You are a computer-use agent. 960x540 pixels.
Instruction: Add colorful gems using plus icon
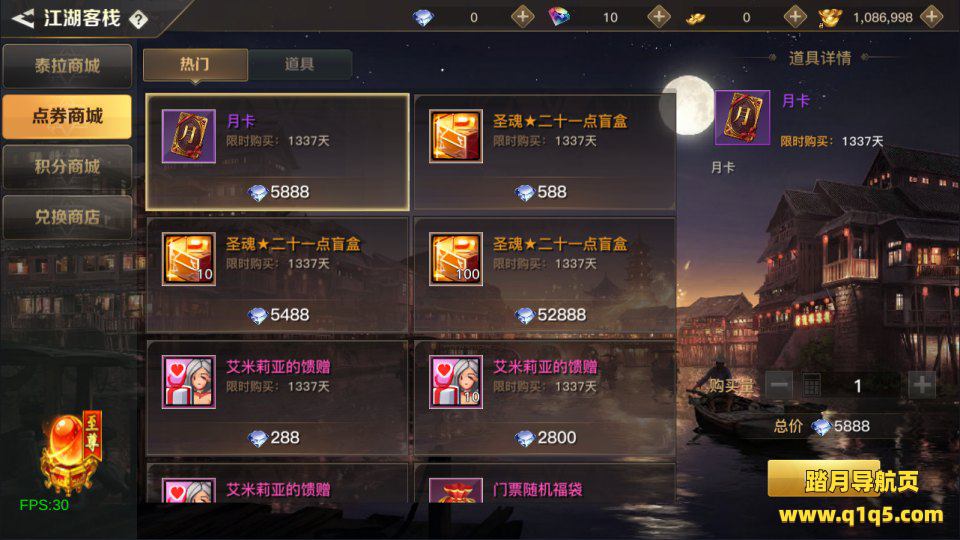click(x=659, y=17)
